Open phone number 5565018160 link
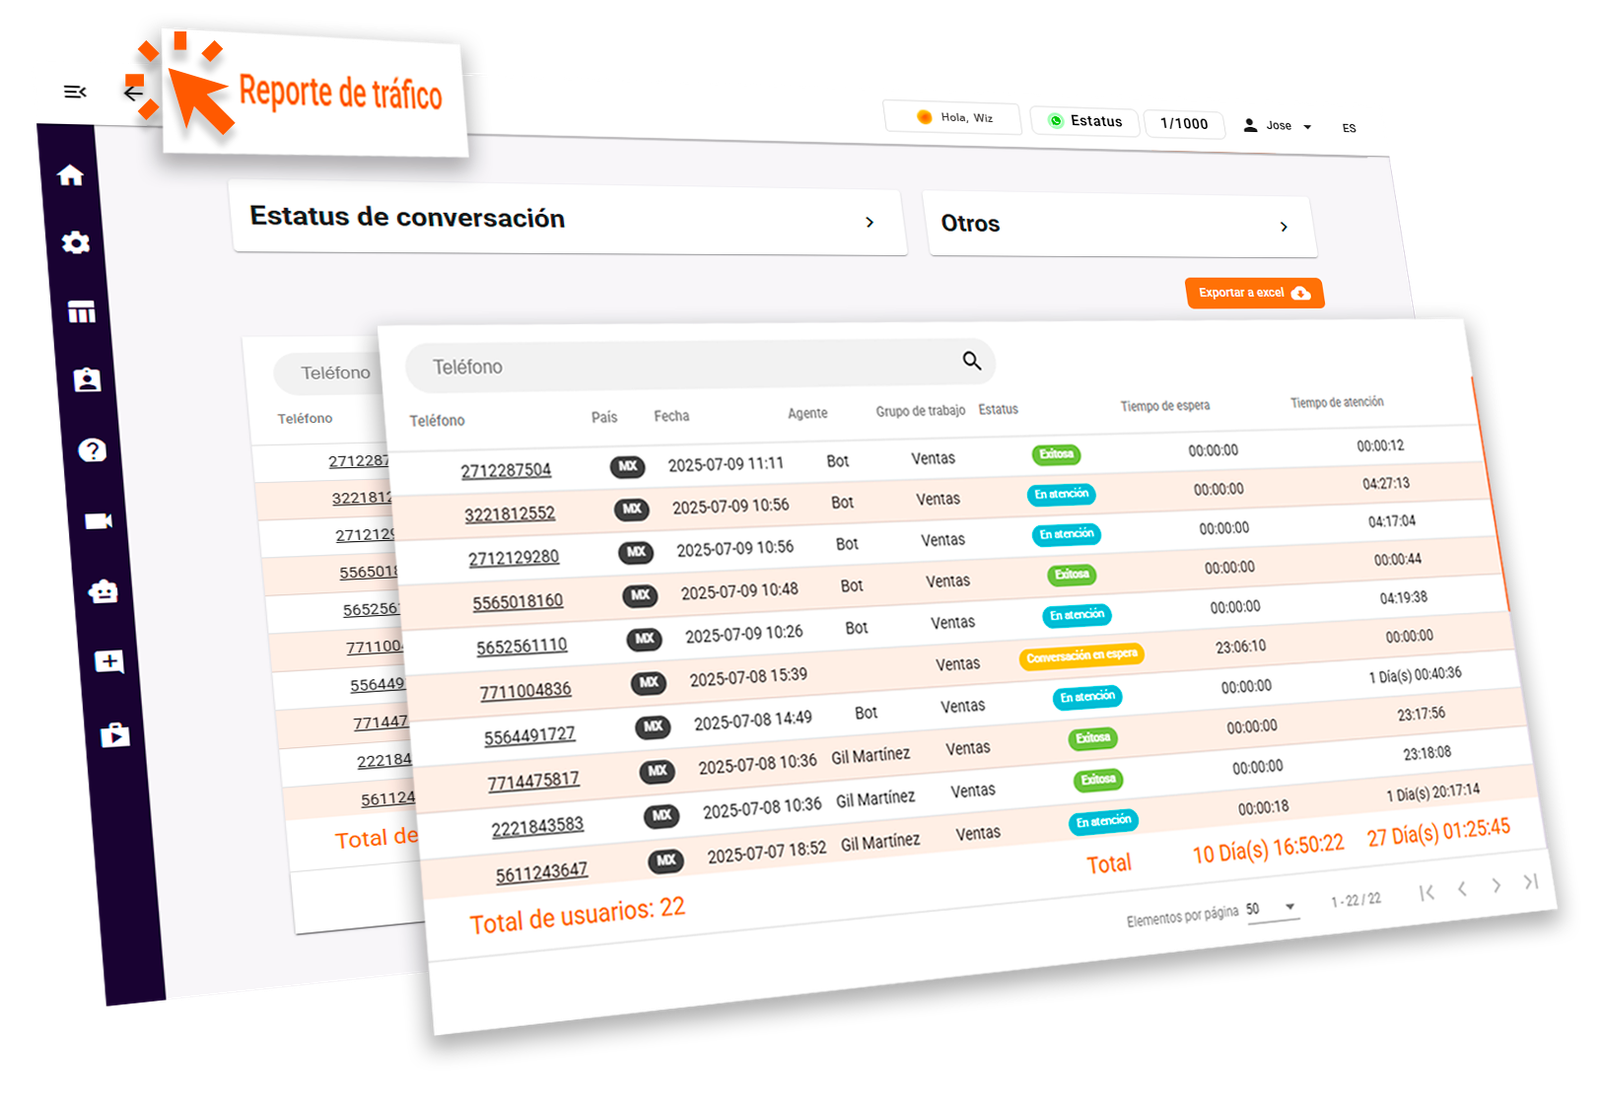This screenshot has width=1600, height=1097. click(518, 602)
